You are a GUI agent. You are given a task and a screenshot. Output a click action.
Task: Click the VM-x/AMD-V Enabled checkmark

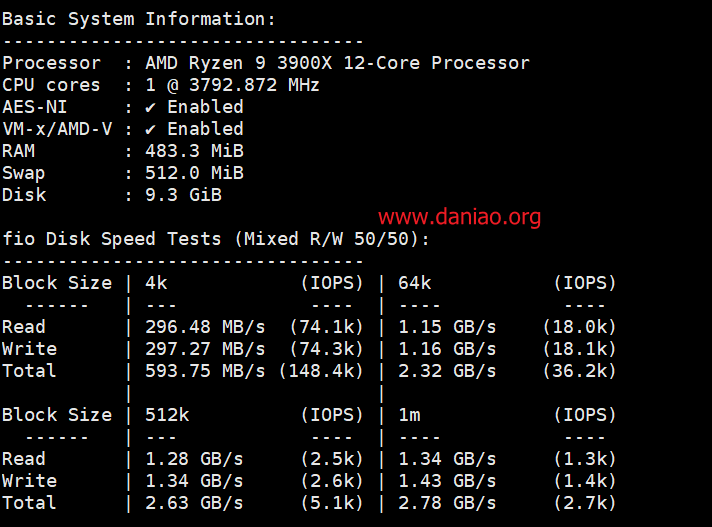tap(150, 130)
